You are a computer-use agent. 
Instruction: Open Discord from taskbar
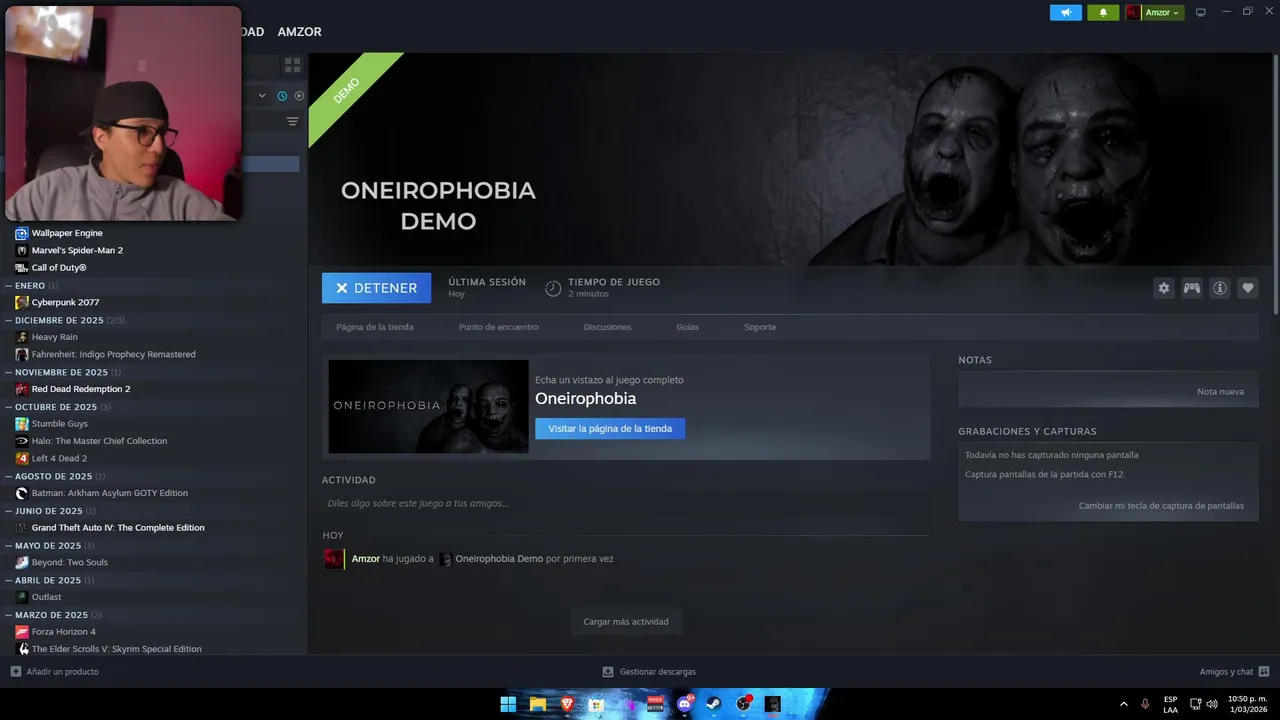click(685, 704)
